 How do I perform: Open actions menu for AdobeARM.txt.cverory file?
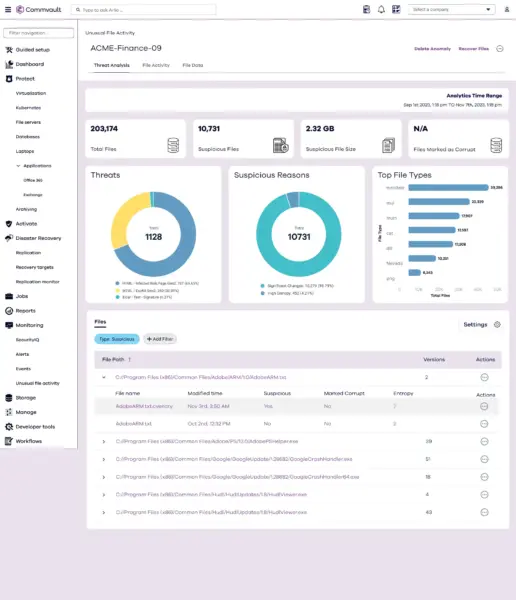click(484, 406)
